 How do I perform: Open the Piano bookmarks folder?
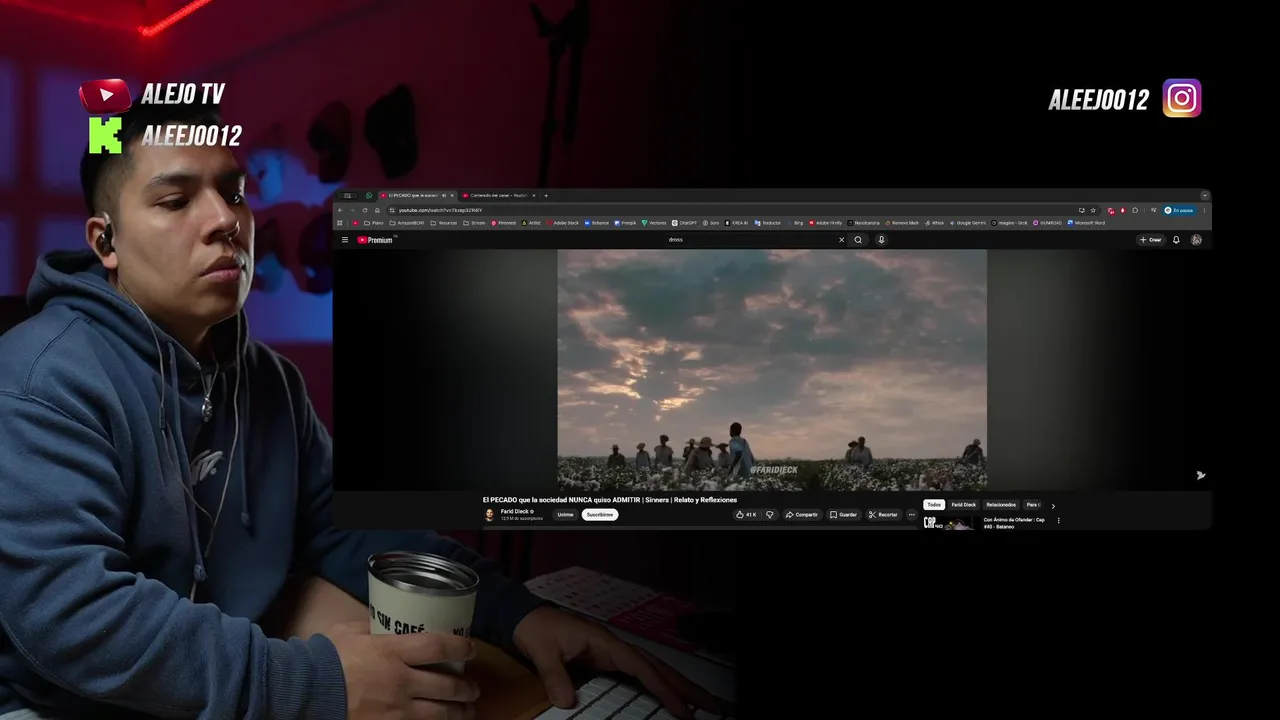[373, 223]
